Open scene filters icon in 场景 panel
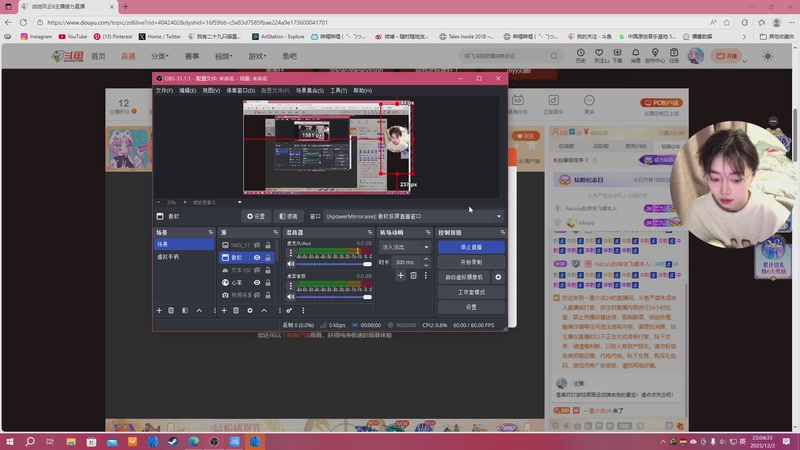This screenshot has width=800, height=450. (185, 310)
